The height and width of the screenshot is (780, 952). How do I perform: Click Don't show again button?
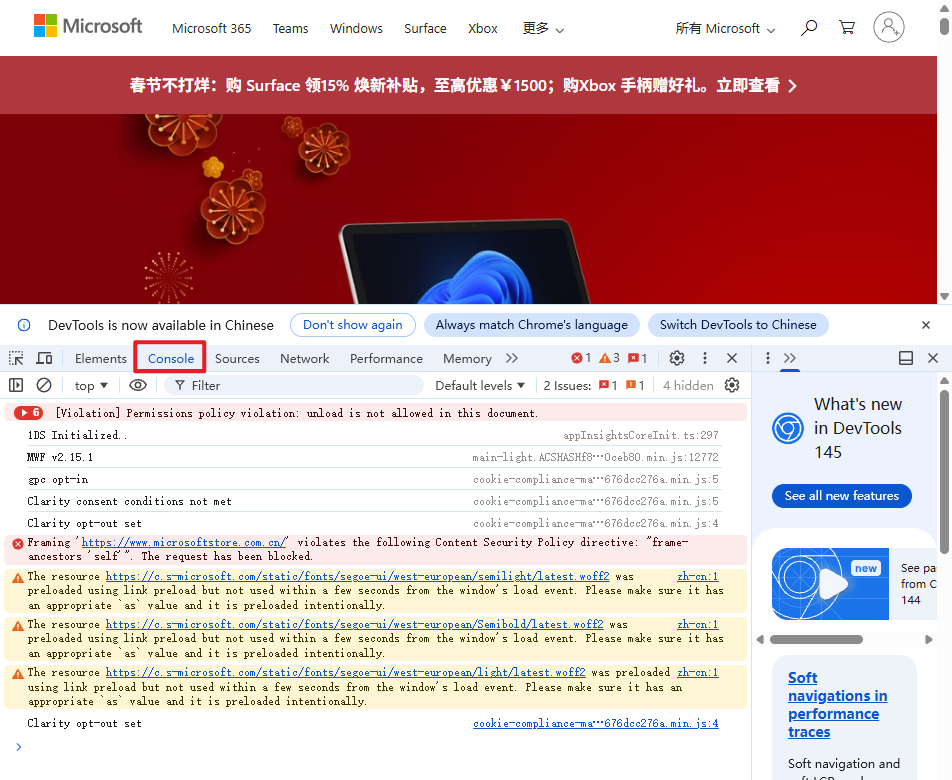353,325
